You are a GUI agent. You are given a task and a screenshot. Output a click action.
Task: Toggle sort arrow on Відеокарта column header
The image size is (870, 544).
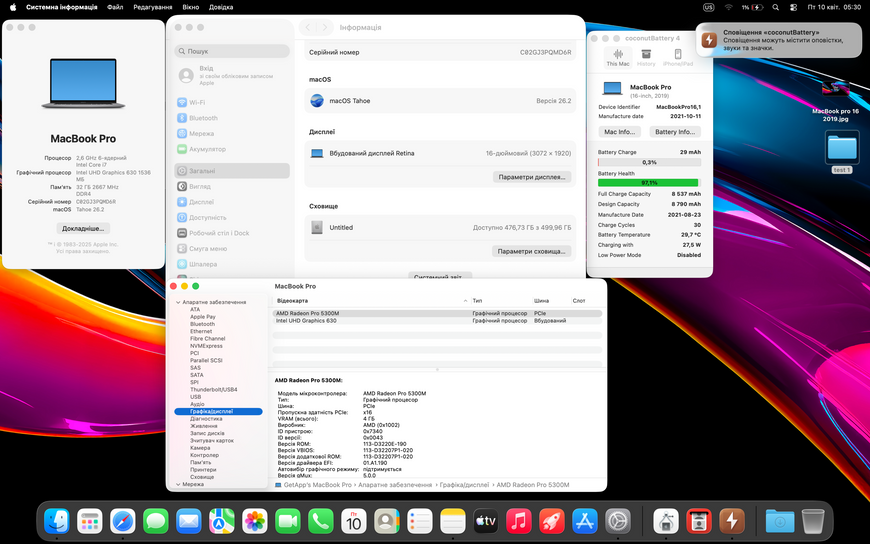click(465, 301)
